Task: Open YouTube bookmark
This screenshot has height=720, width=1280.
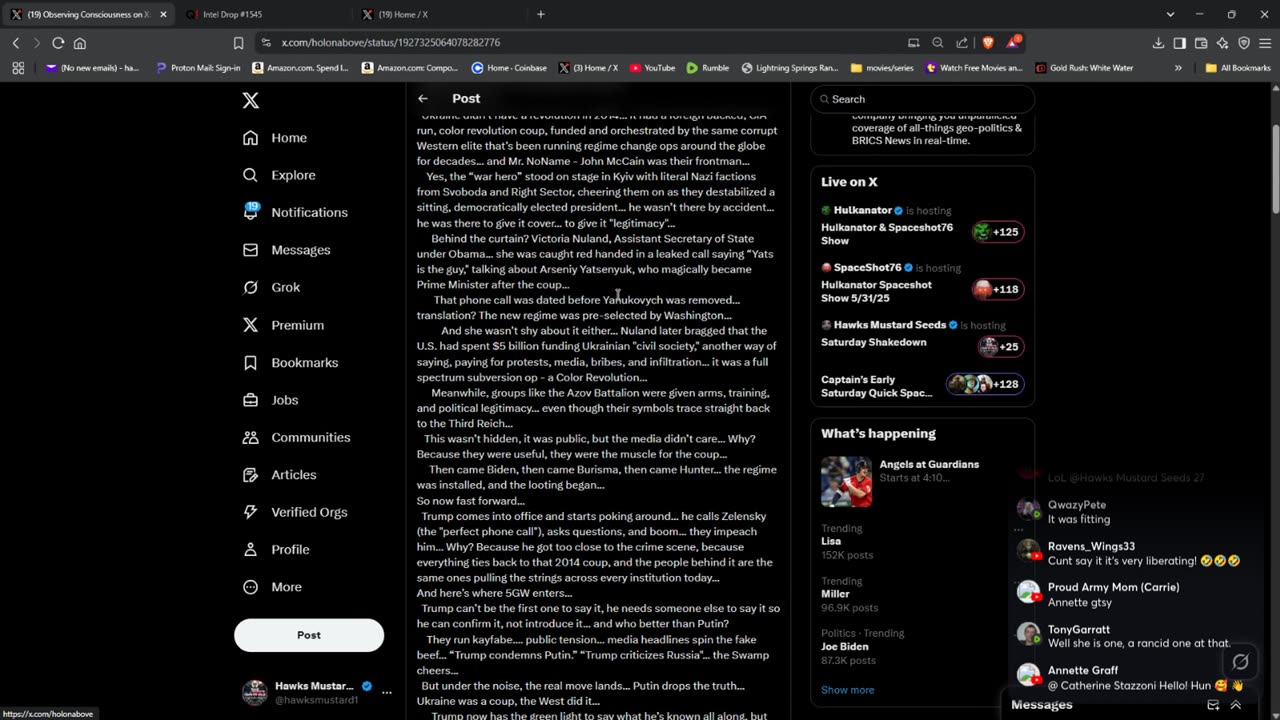Action: click(x=651, y=68)
